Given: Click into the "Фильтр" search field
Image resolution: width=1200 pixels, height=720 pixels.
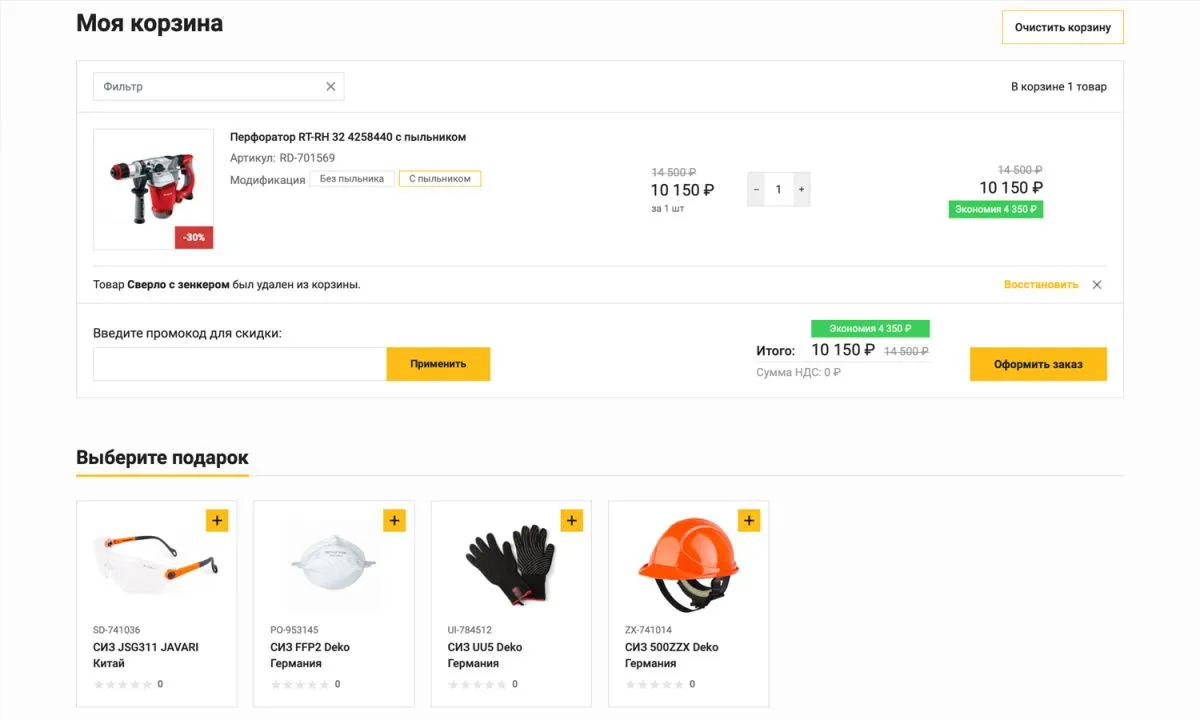Looking at the screenshot, I should coord(210,87).
